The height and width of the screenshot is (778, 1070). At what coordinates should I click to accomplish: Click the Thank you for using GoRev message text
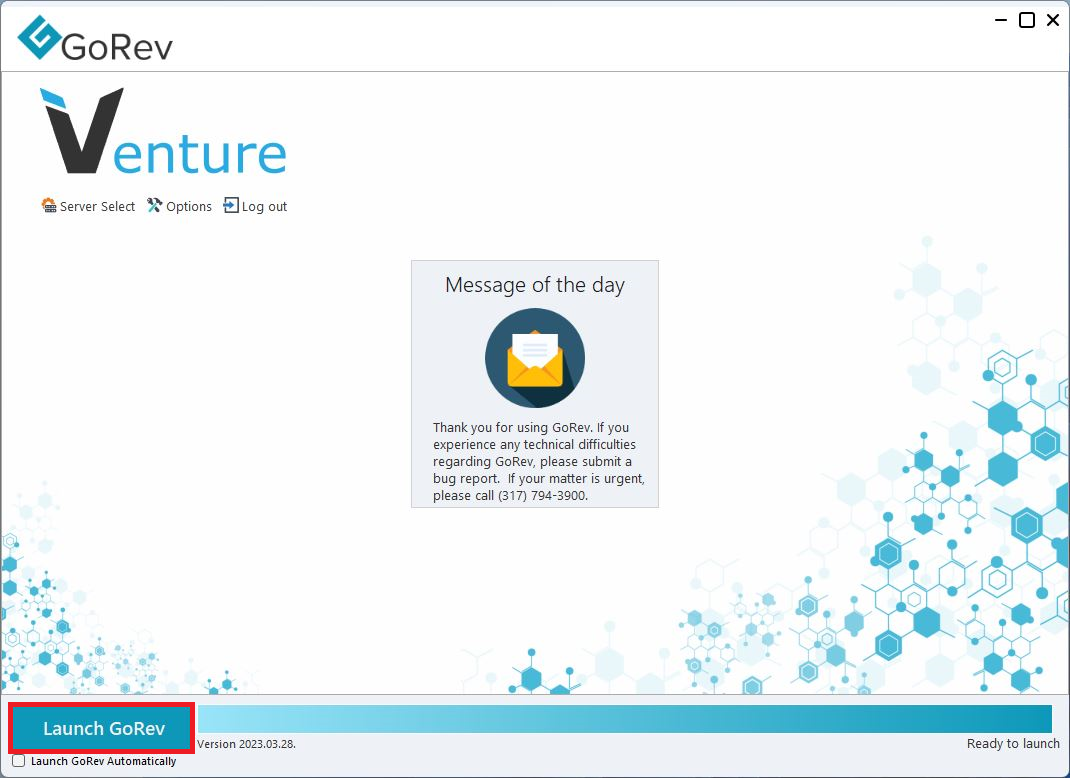[538, 461]
